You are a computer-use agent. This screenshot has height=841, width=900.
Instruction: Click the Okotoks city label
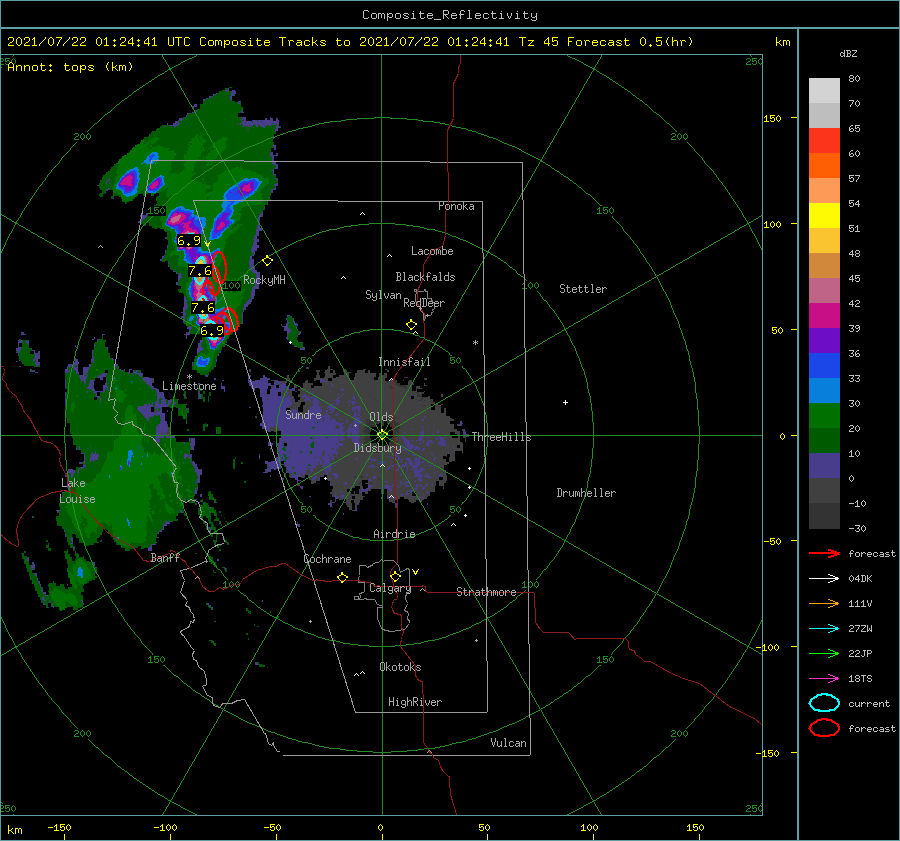pos(400,667)
